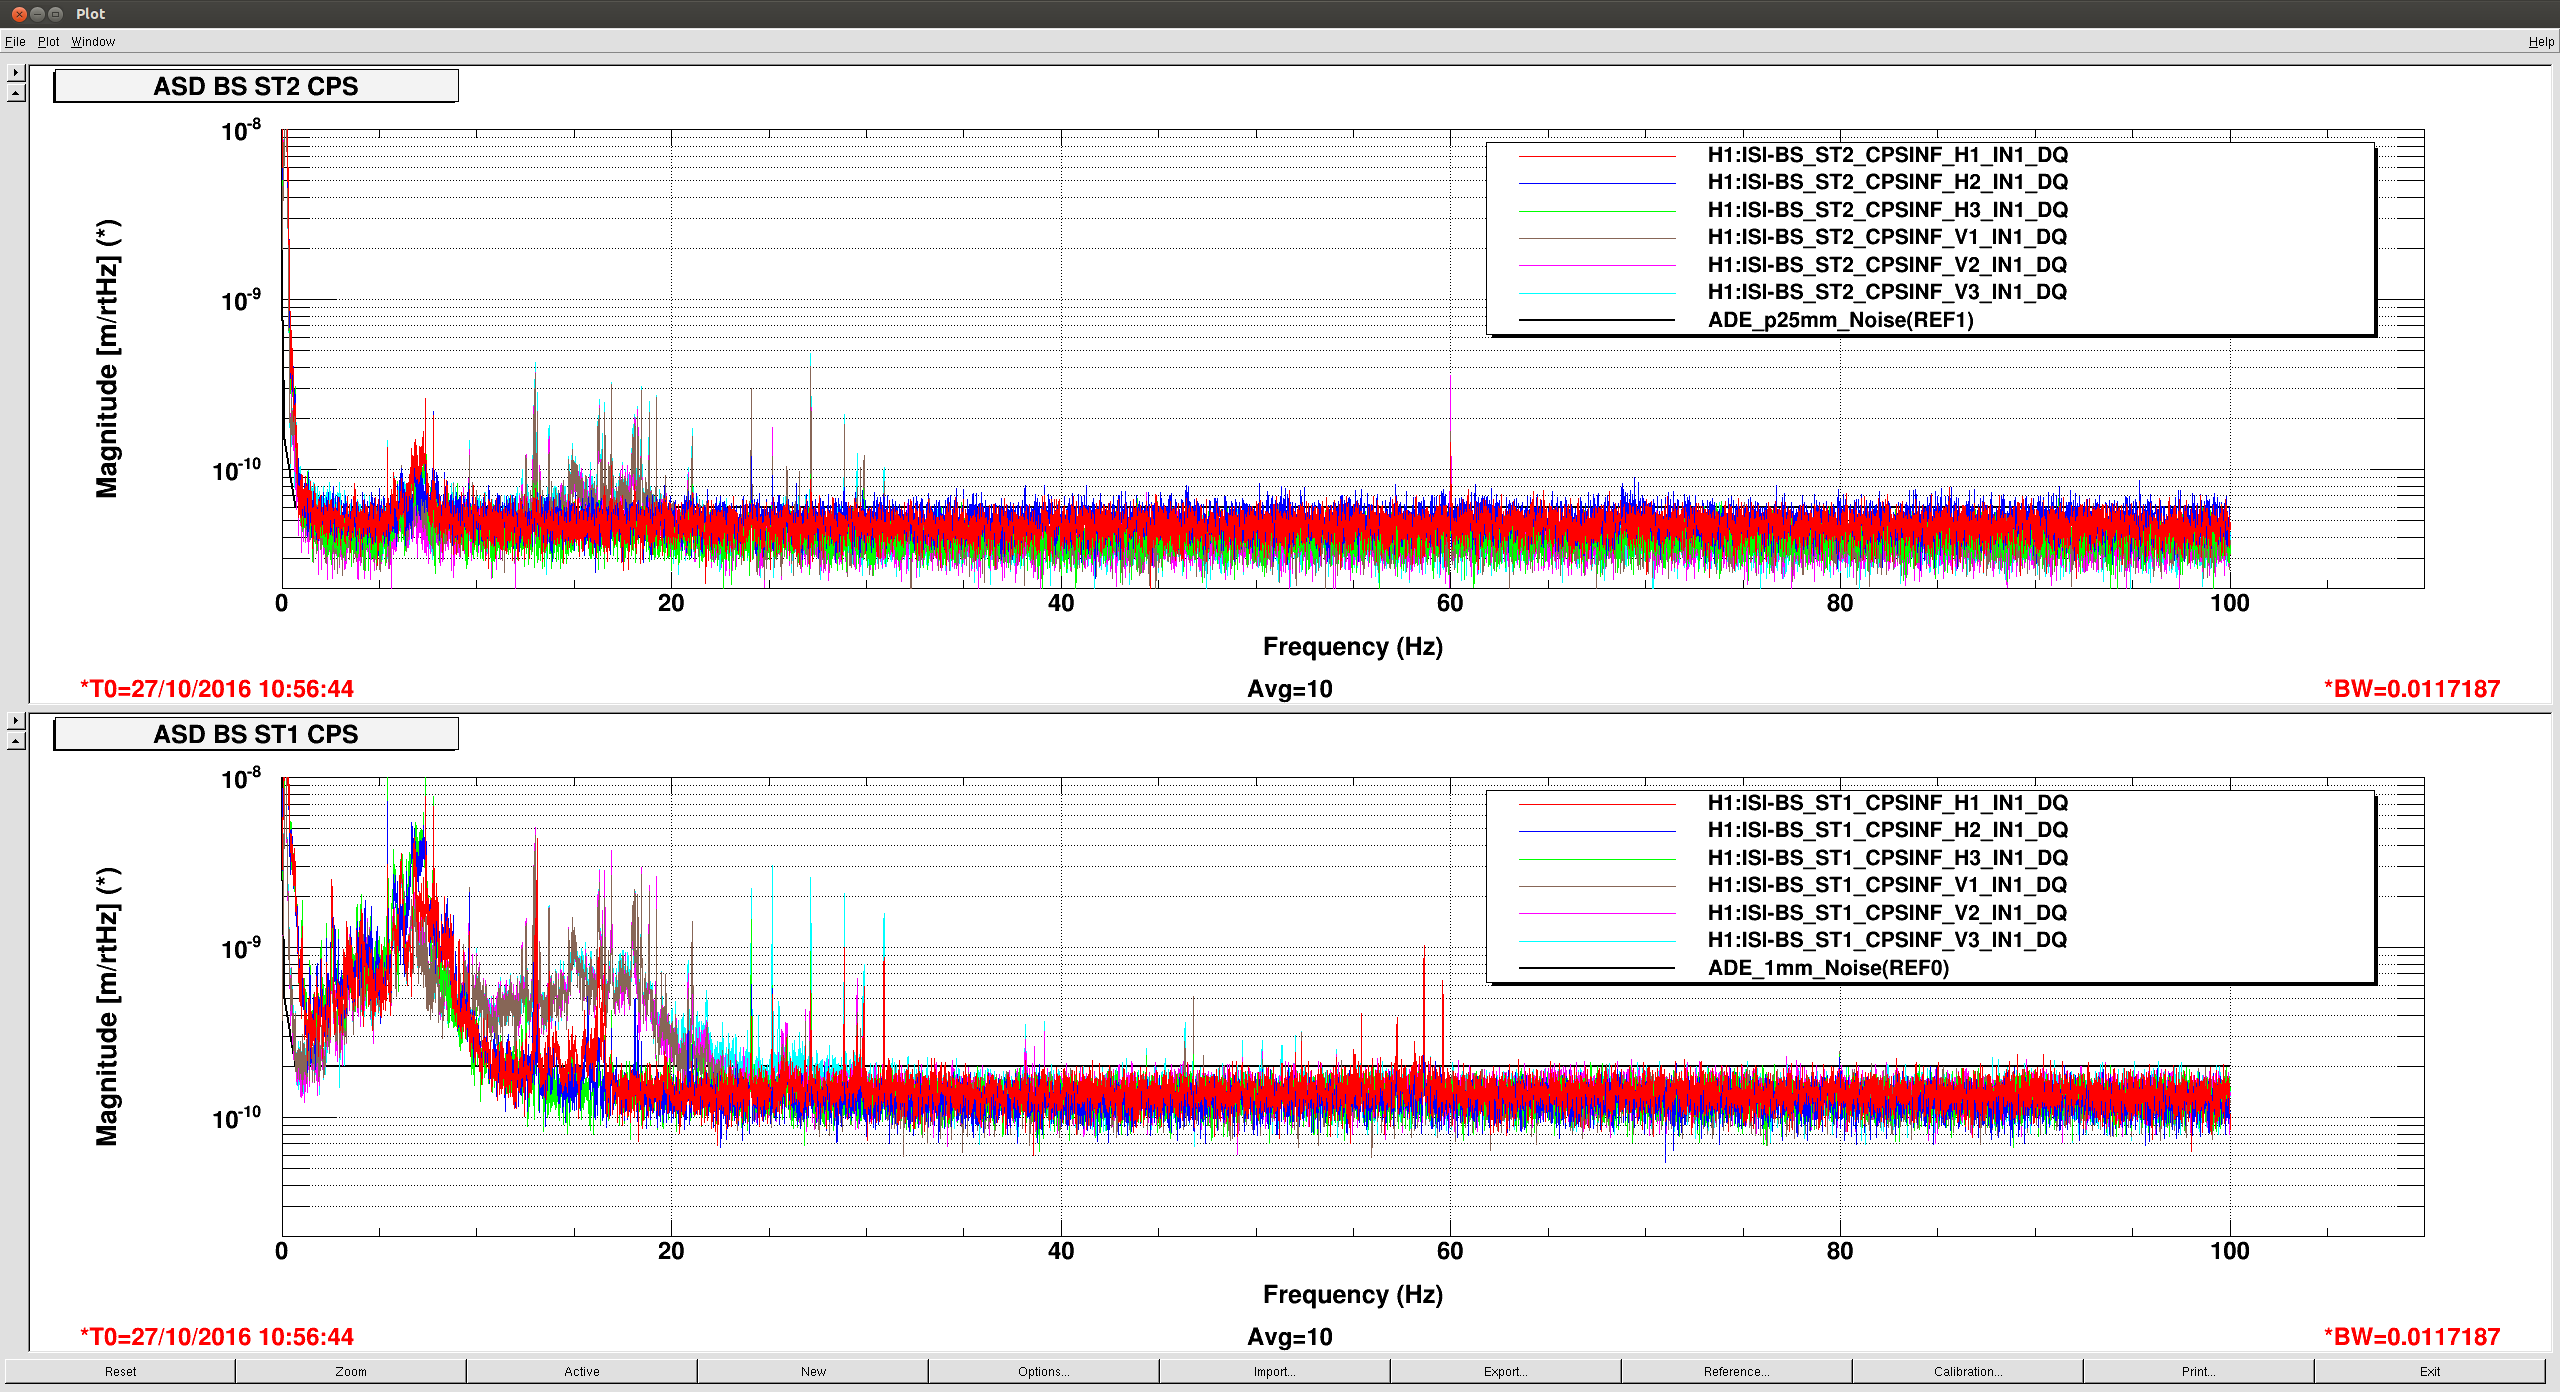Click the bottom plot's Magnitude [m/rtHz] axis label
Image resolution: width=2560 pixels, height=1392 pixels.
[107, 1007]
